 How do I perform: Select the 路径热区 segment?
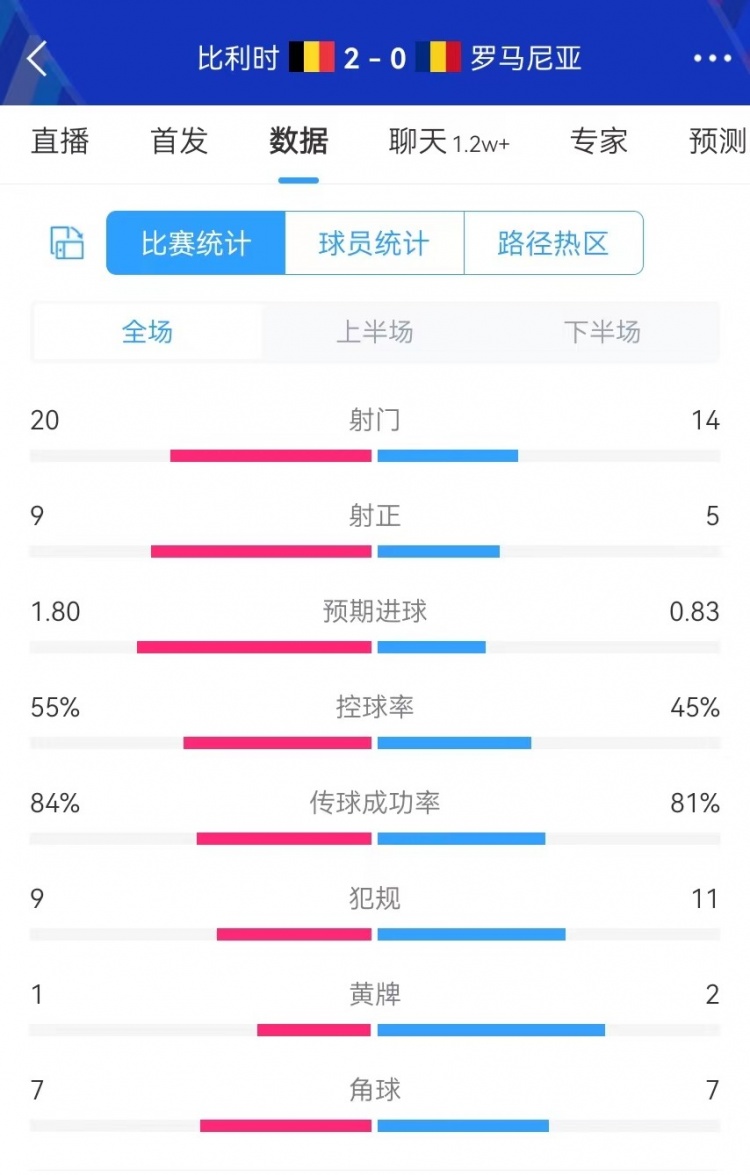(x=554, y=243)
